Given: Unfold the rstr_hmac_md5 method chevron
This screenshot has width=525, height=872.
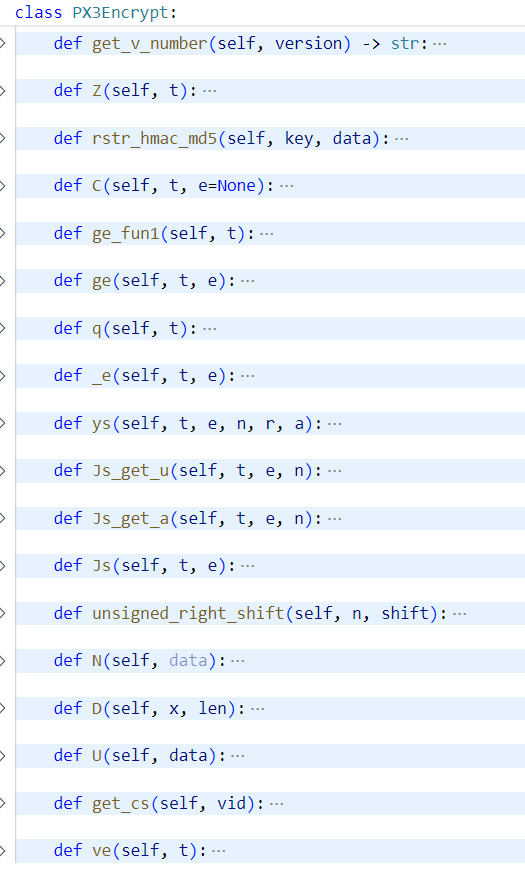Looking at the screenshot, I should (2, 138).
